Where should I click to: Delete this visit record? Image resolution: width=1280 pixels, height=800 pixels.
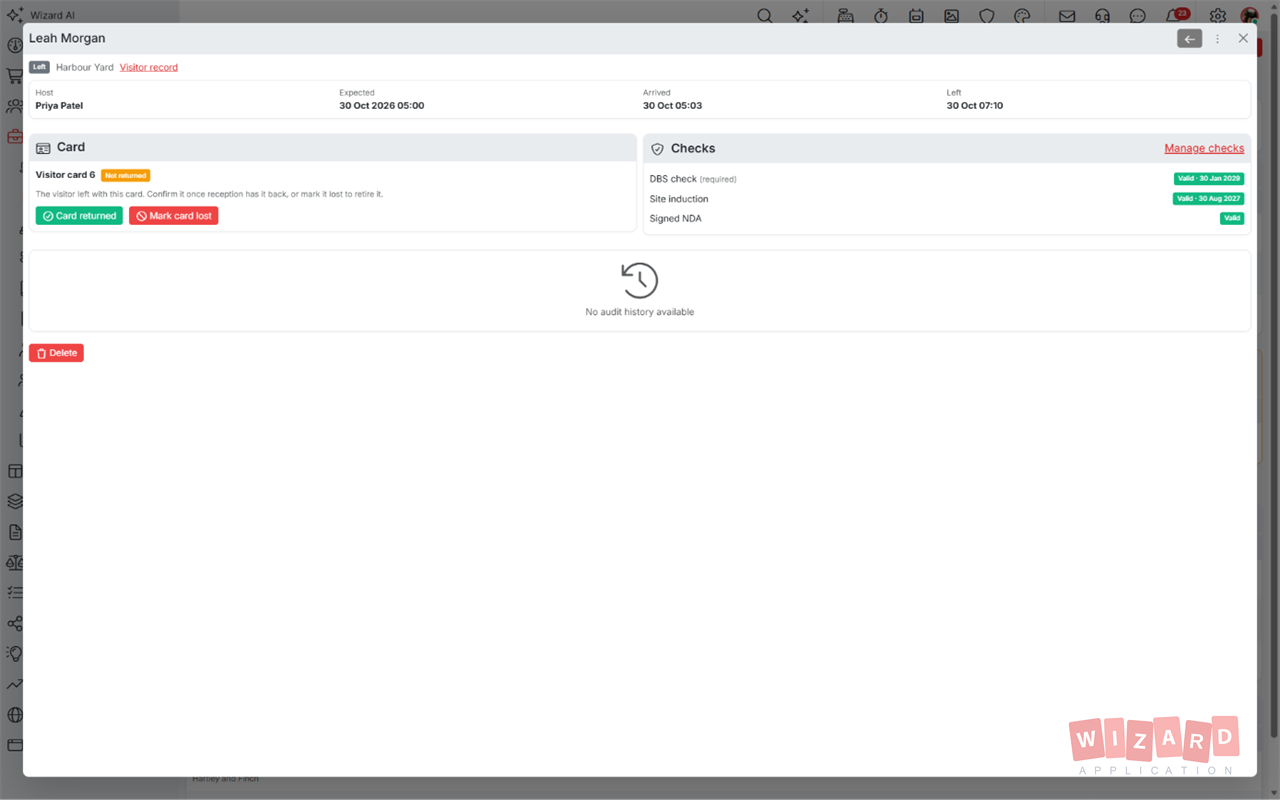[x=56, y=353]
